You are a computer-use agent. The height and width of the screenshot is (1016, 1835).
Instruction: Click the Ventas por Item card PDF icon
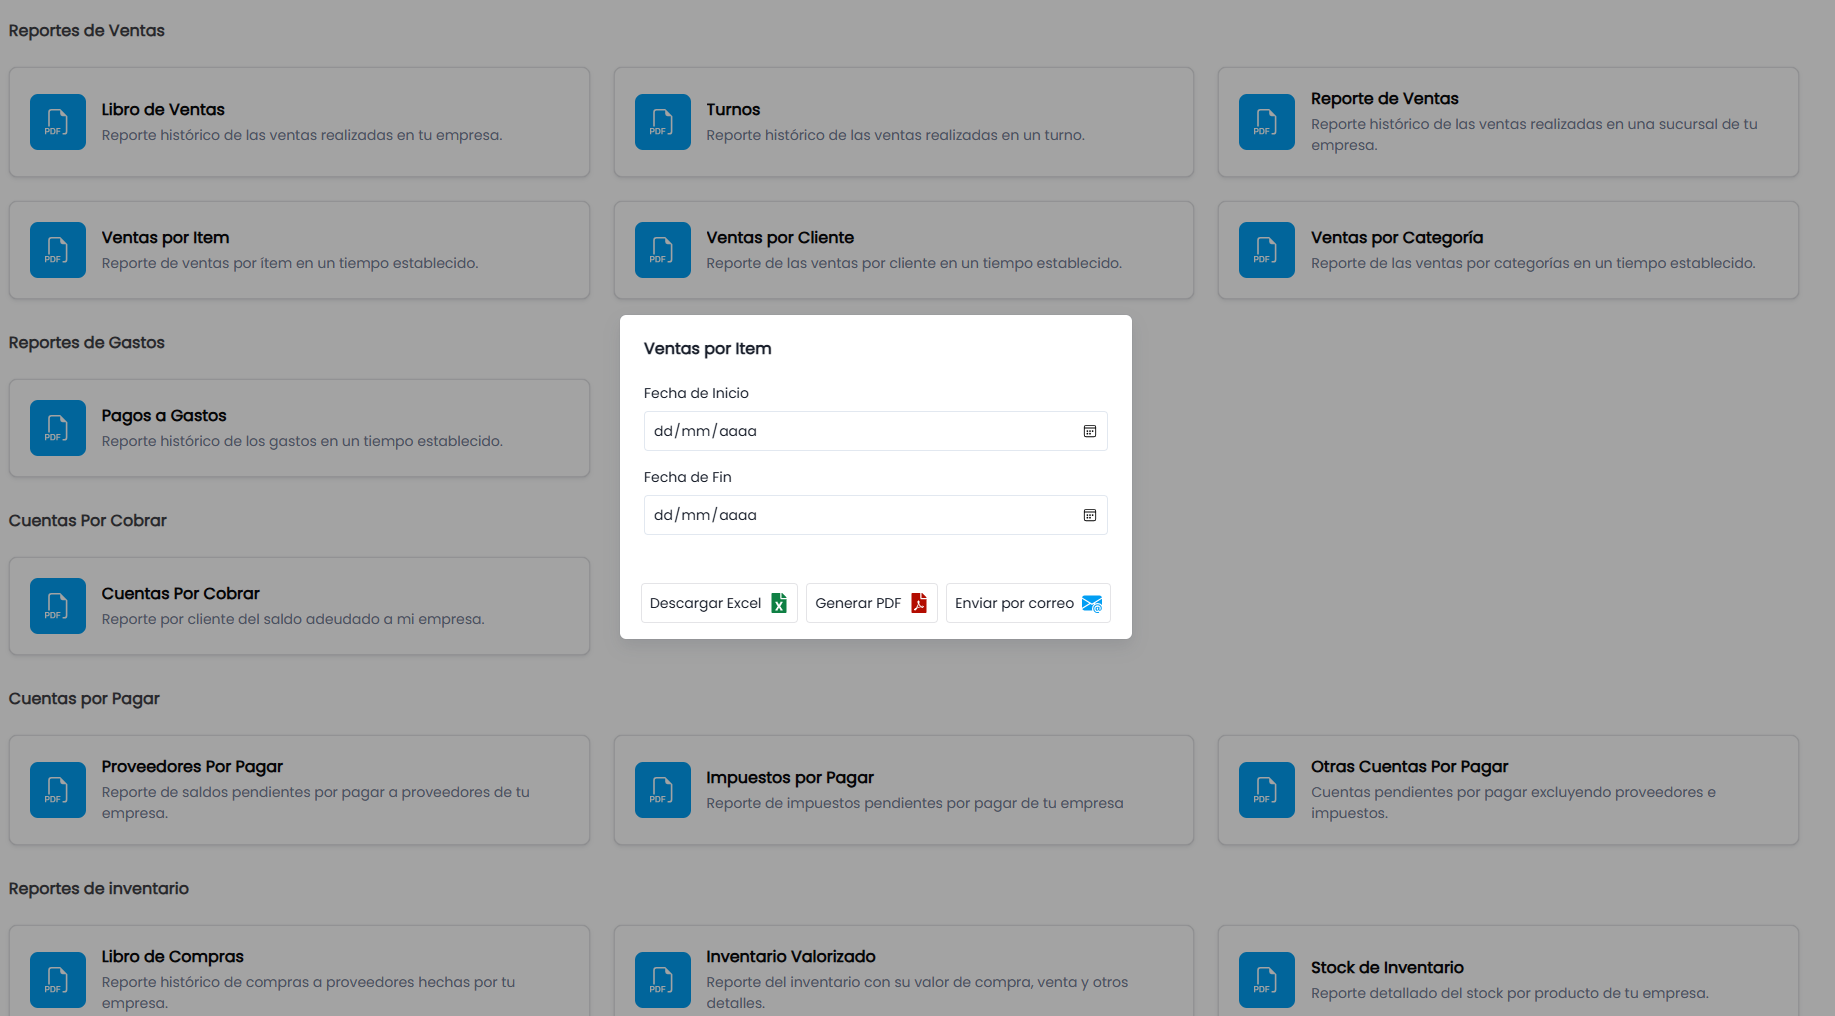(x=58, y=250)
